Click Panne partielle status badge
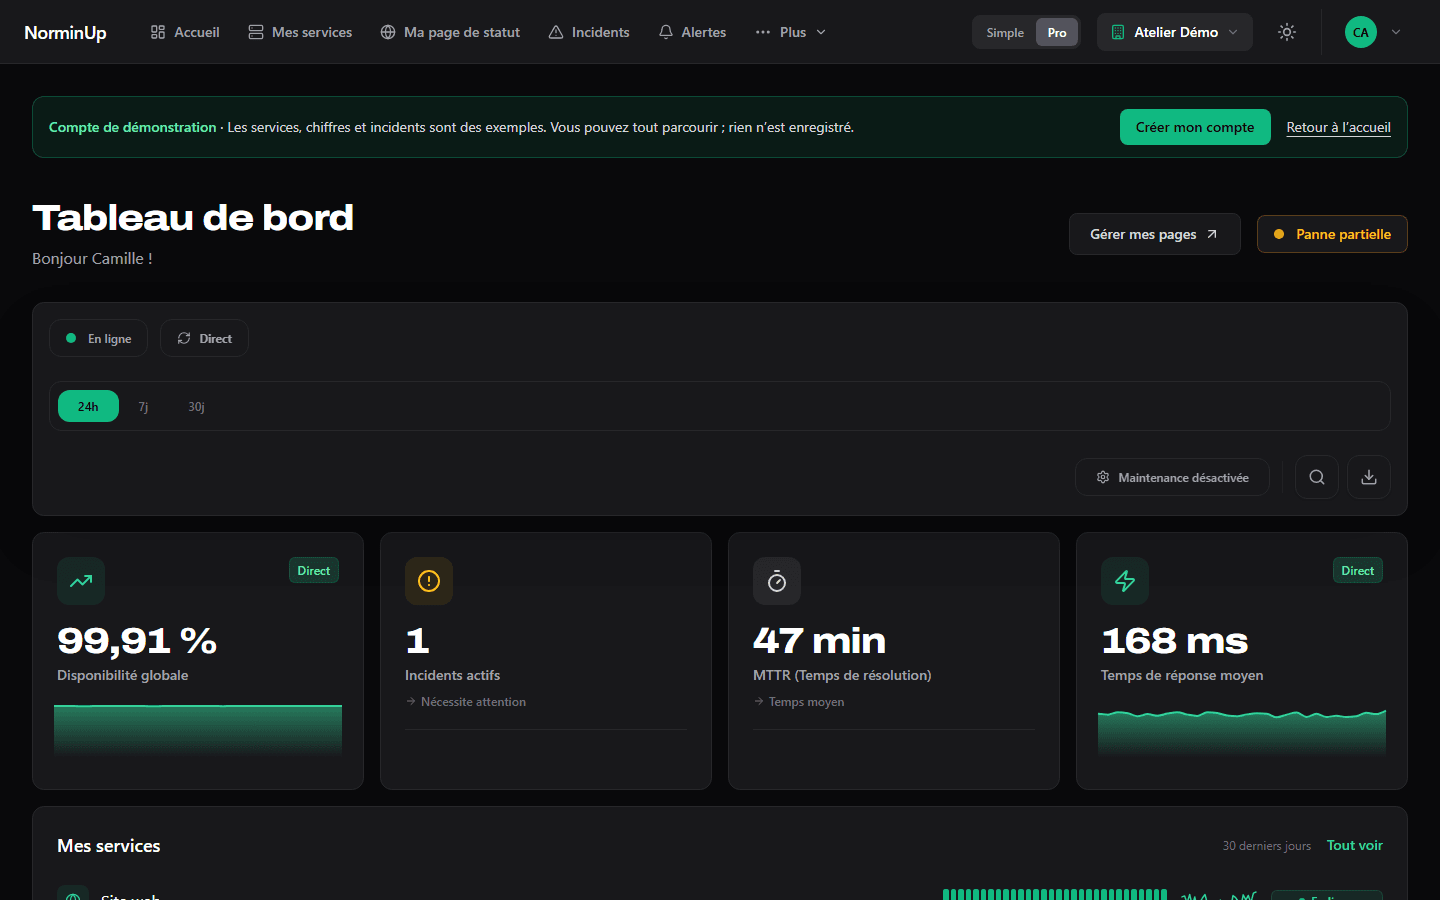The image size is (1440, 900). (1332, 234)
